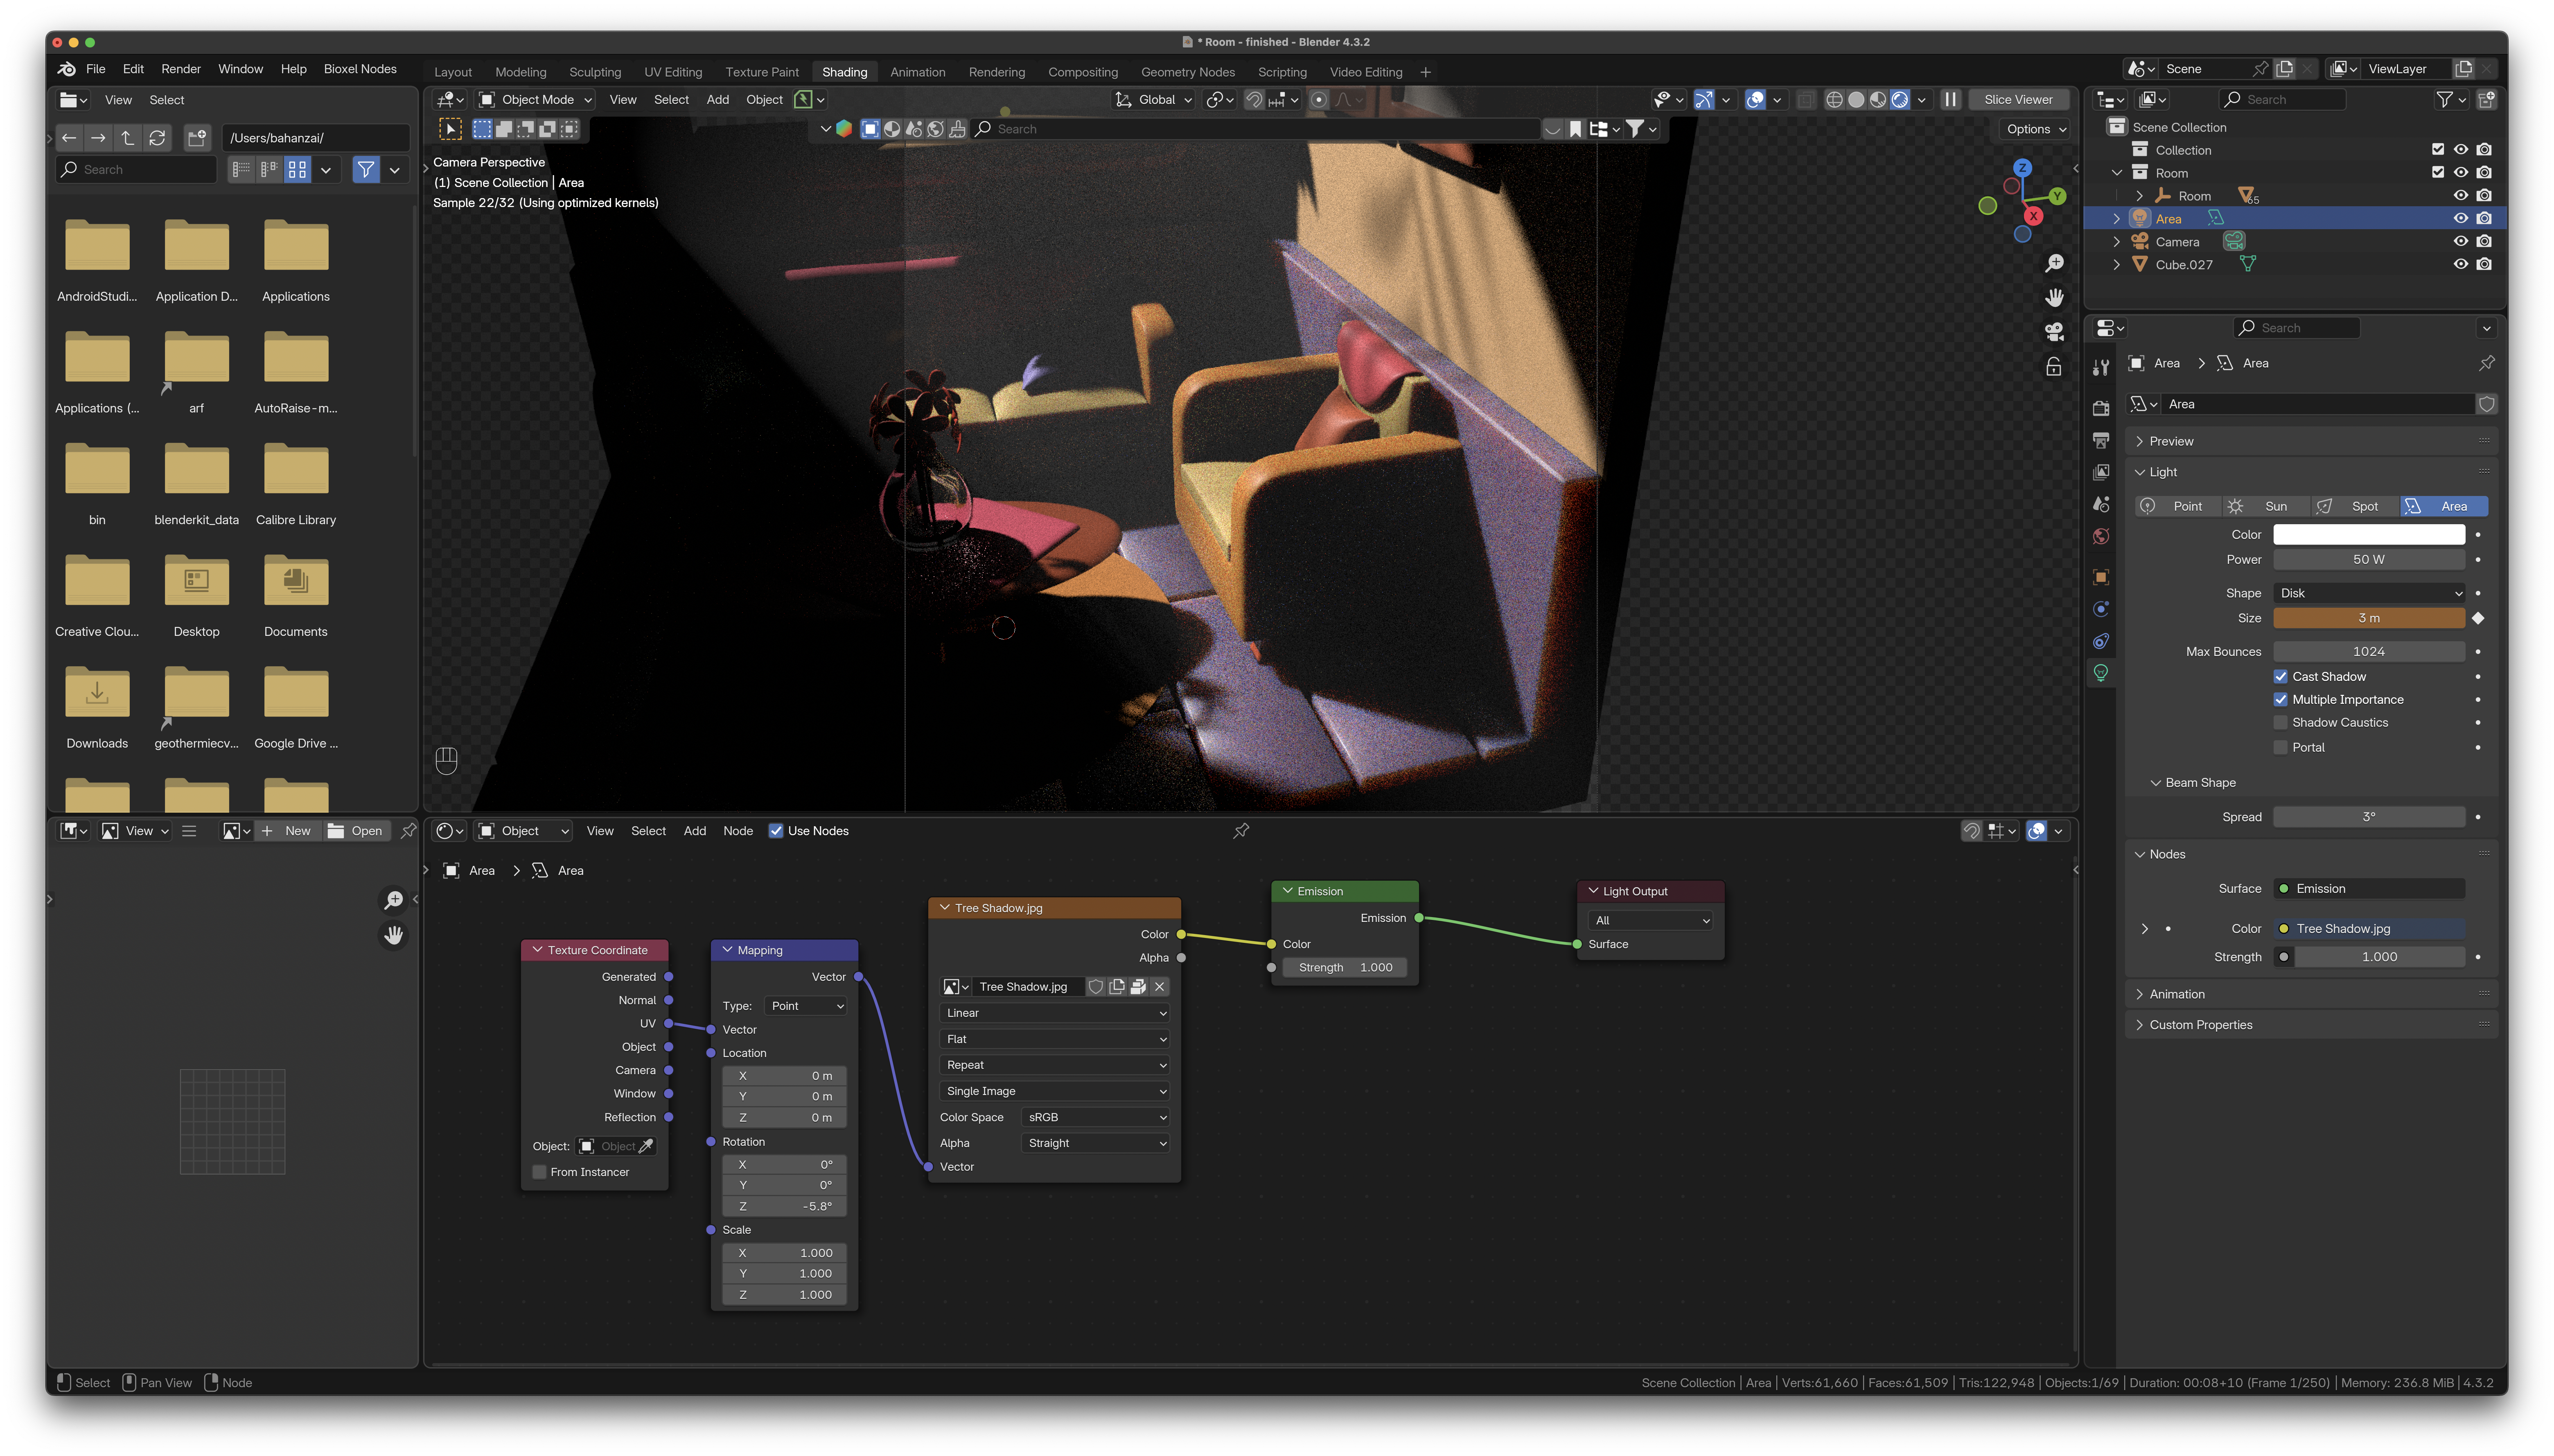
Task: Open the light Shape dropdown showing Disk
Action: point(2369,593)
